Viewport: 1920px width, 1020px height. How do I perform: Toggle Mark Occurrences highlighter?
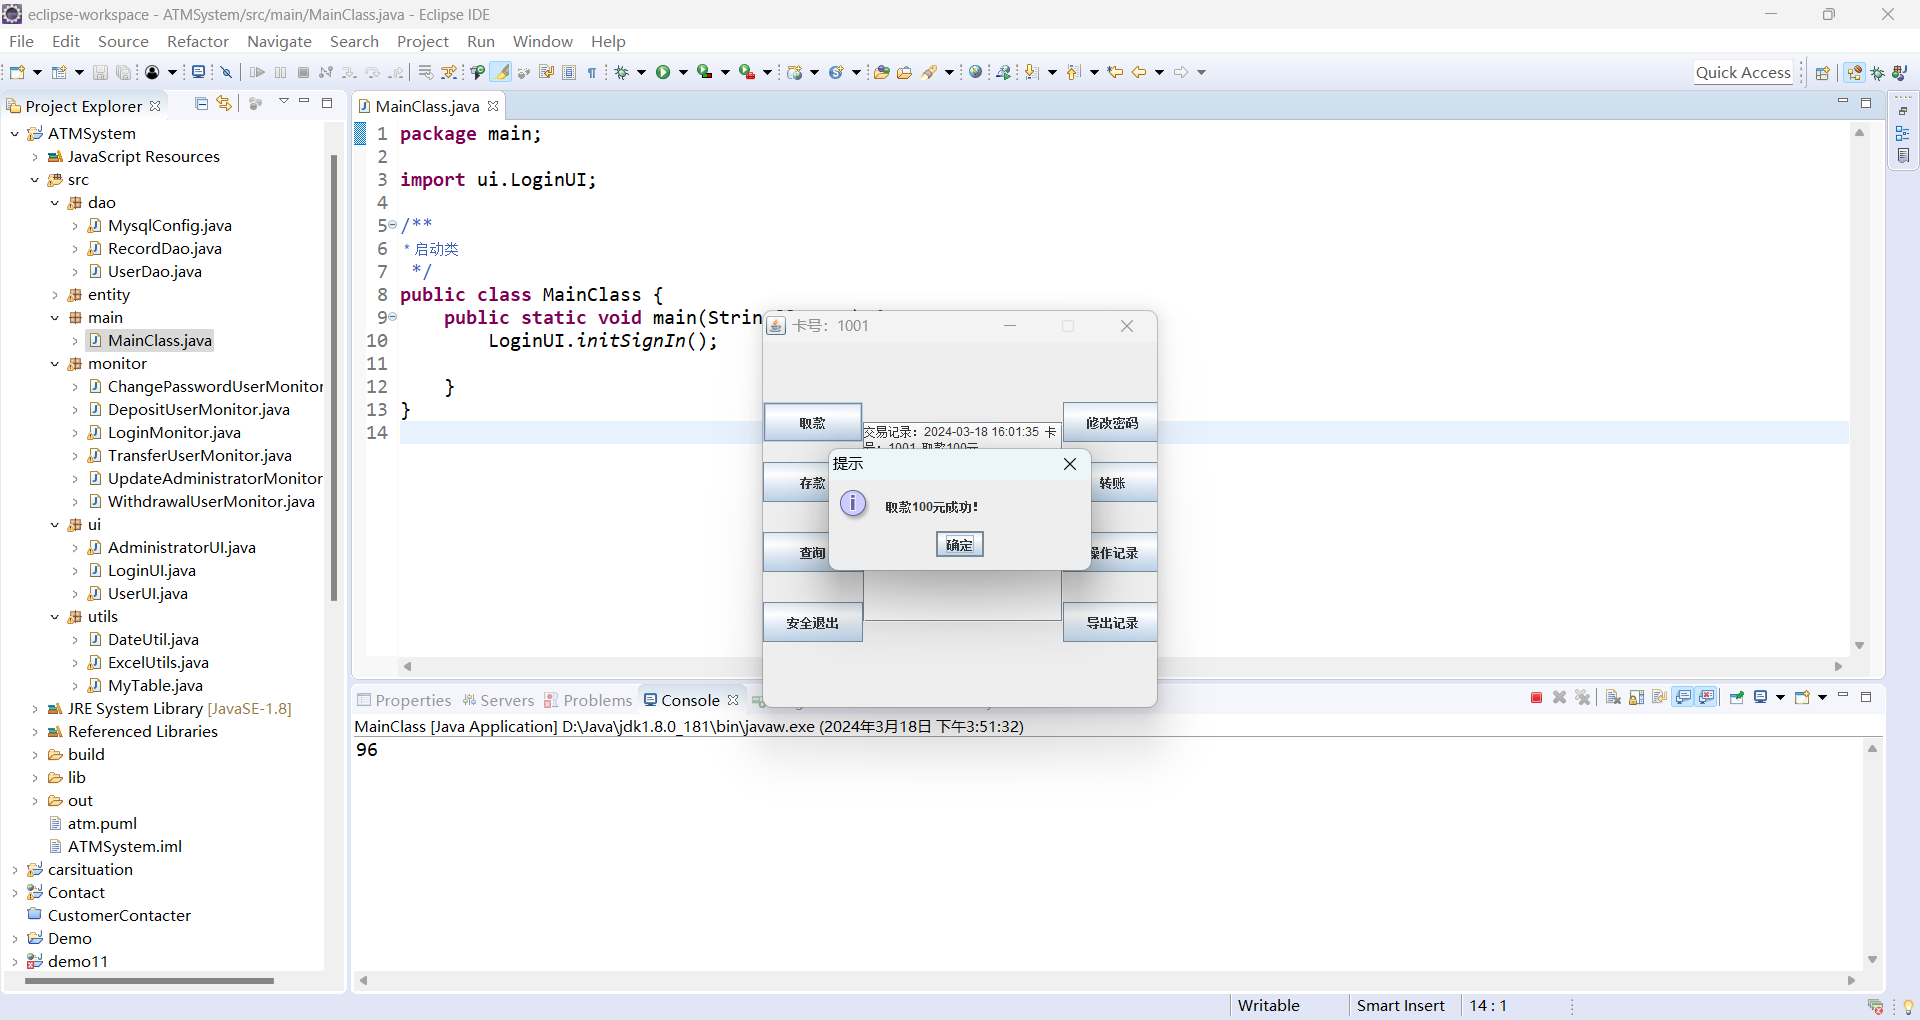click(x=500, y=72)
